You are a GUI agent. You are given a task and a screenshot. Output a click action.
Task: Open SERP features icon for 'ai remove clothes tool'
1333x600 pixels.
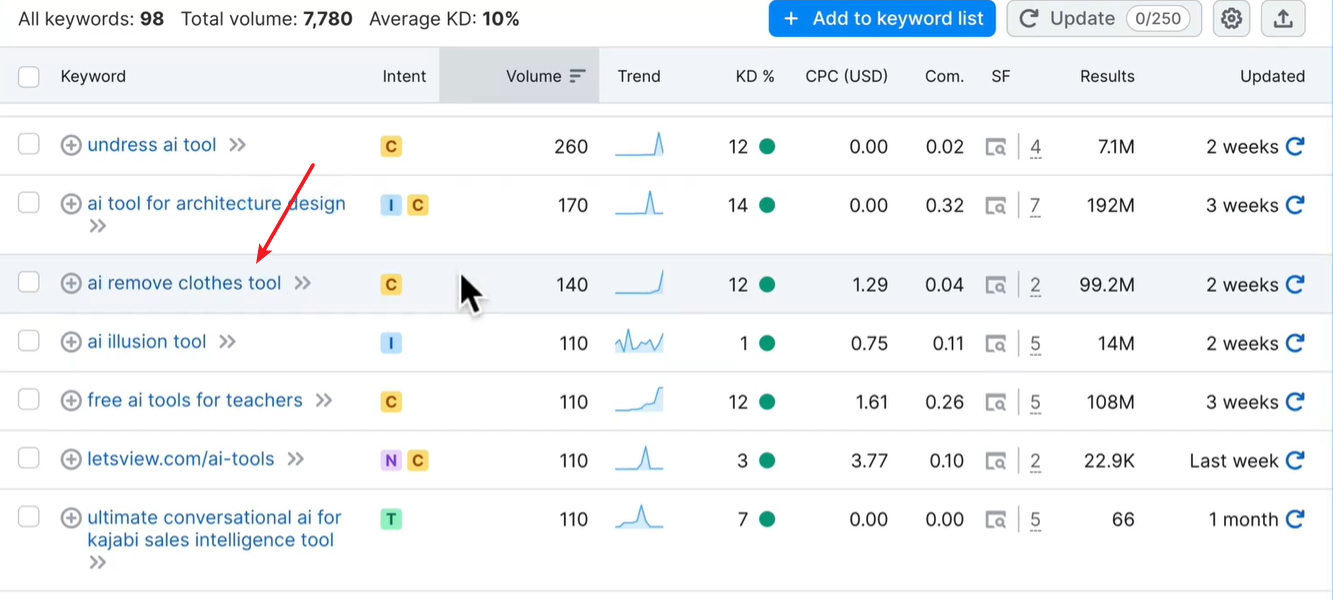point(996,285)
